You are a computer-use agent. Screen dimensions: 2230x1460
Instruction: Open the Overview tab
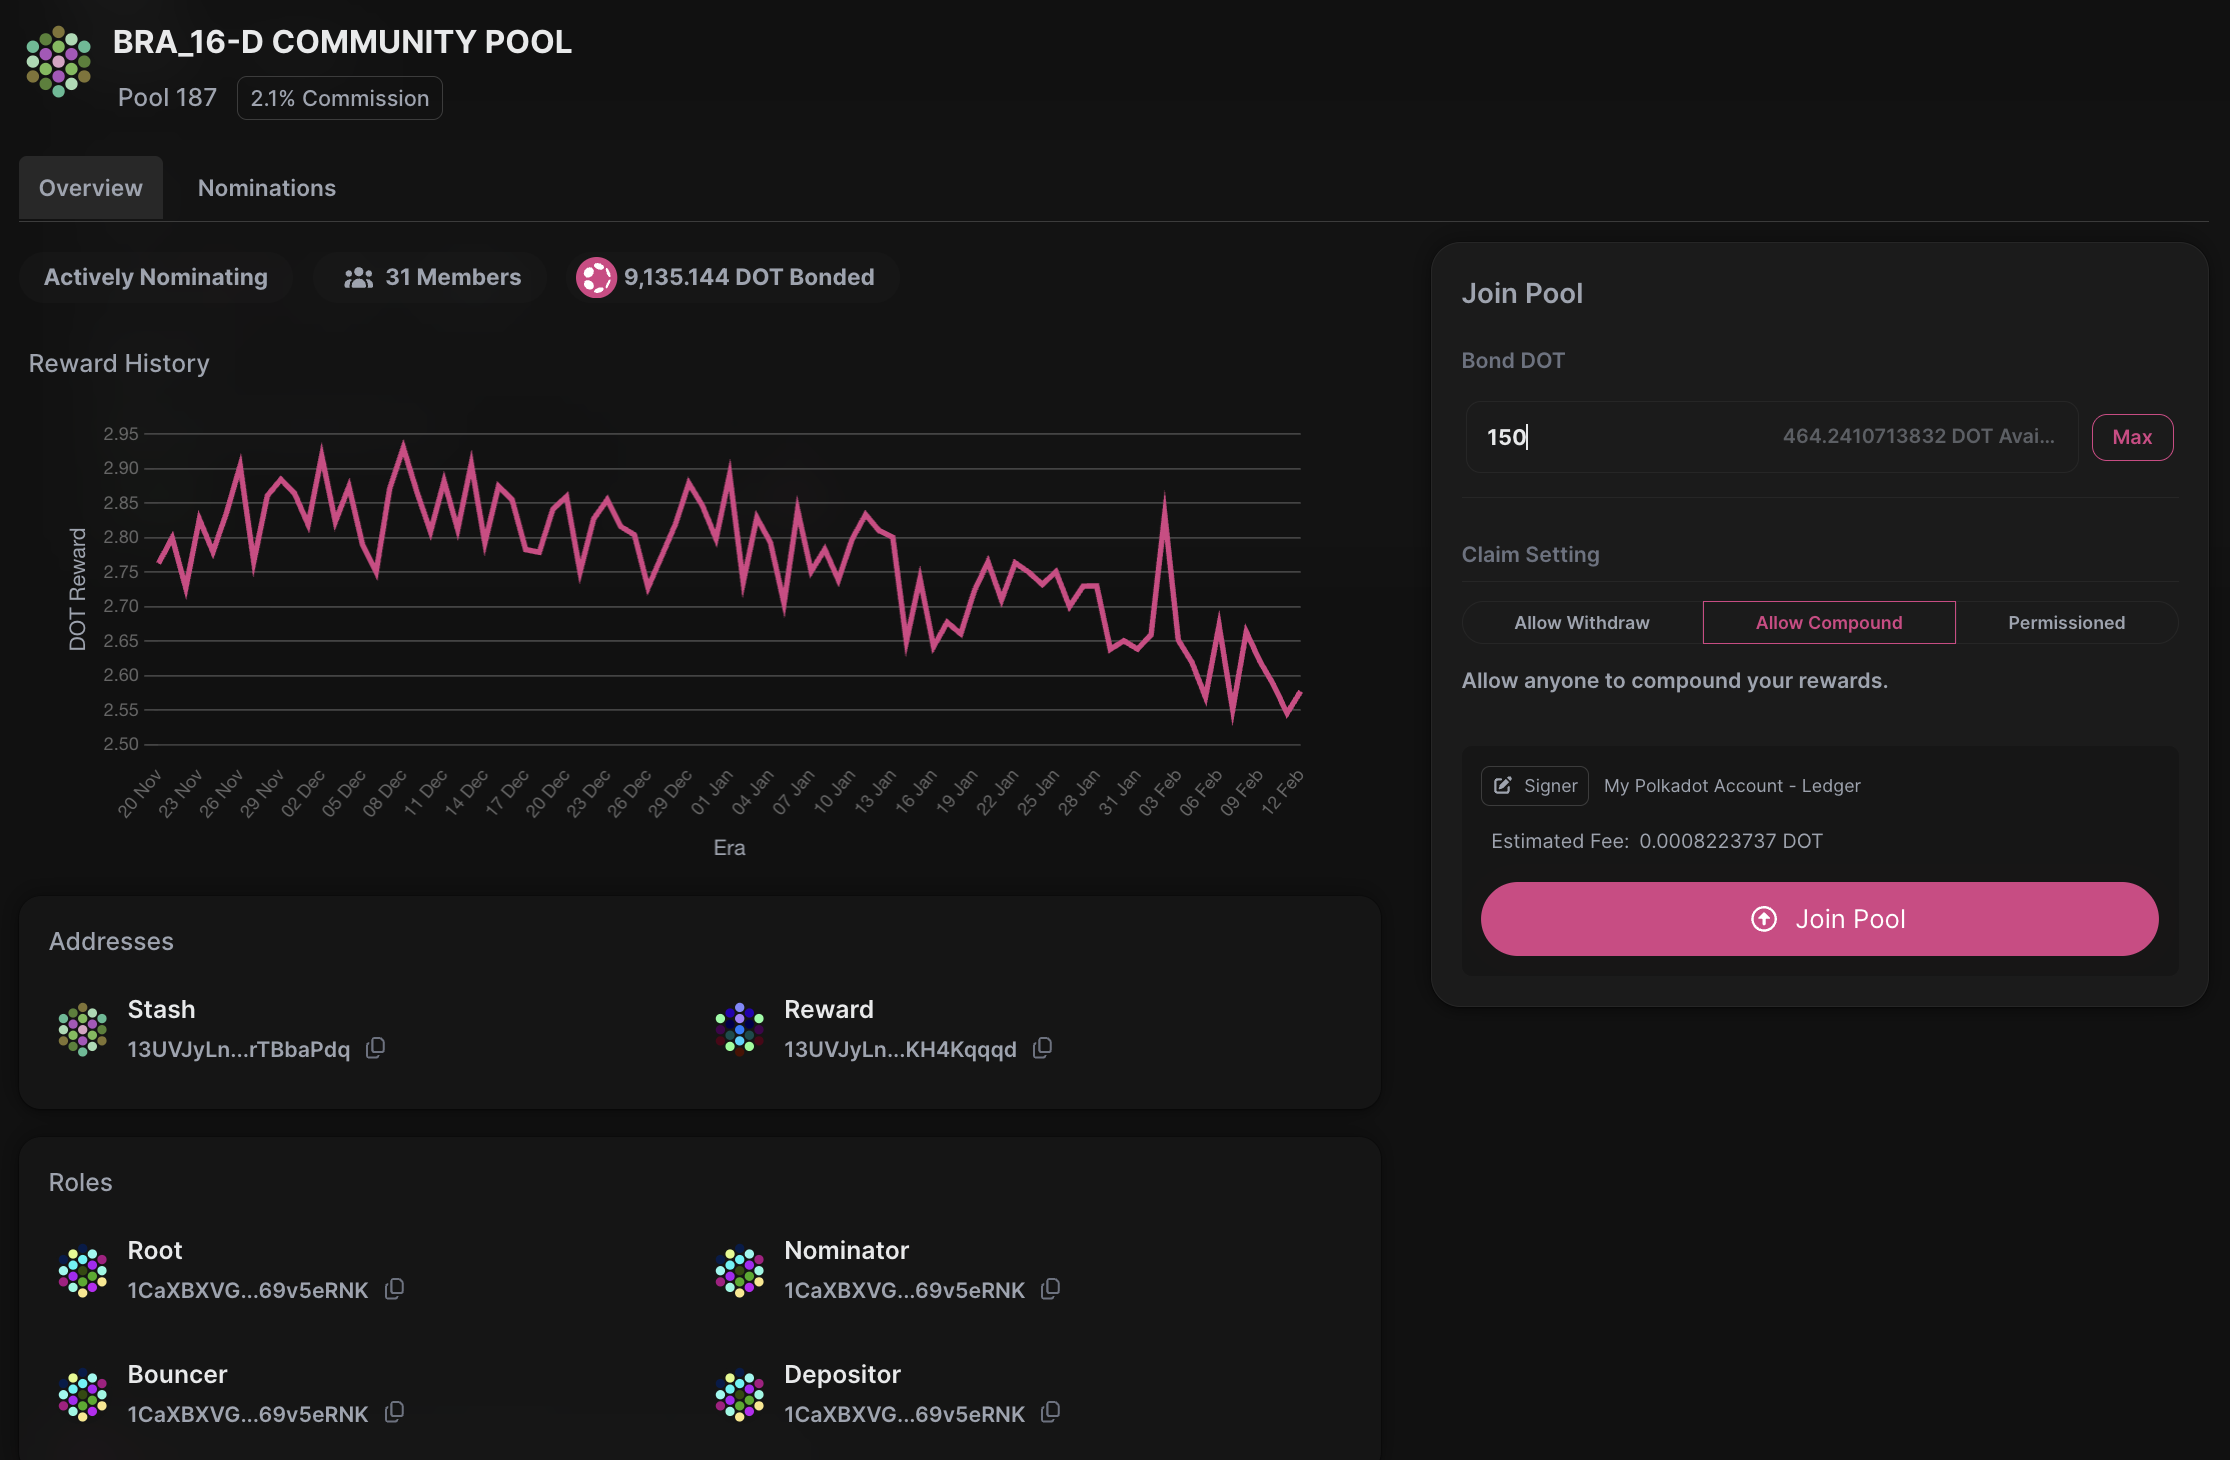[90, 188]
